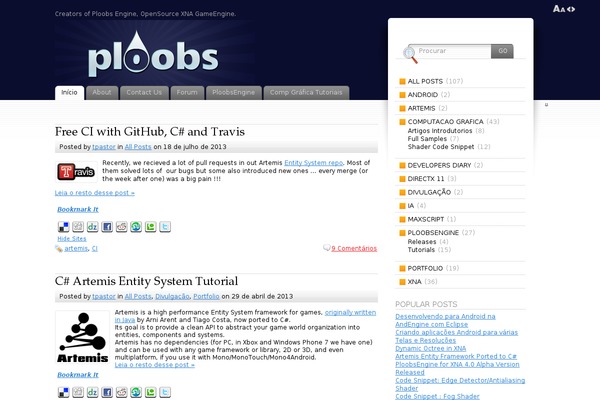
Task: Click the GO search button
Action: (x=502, y=51)
